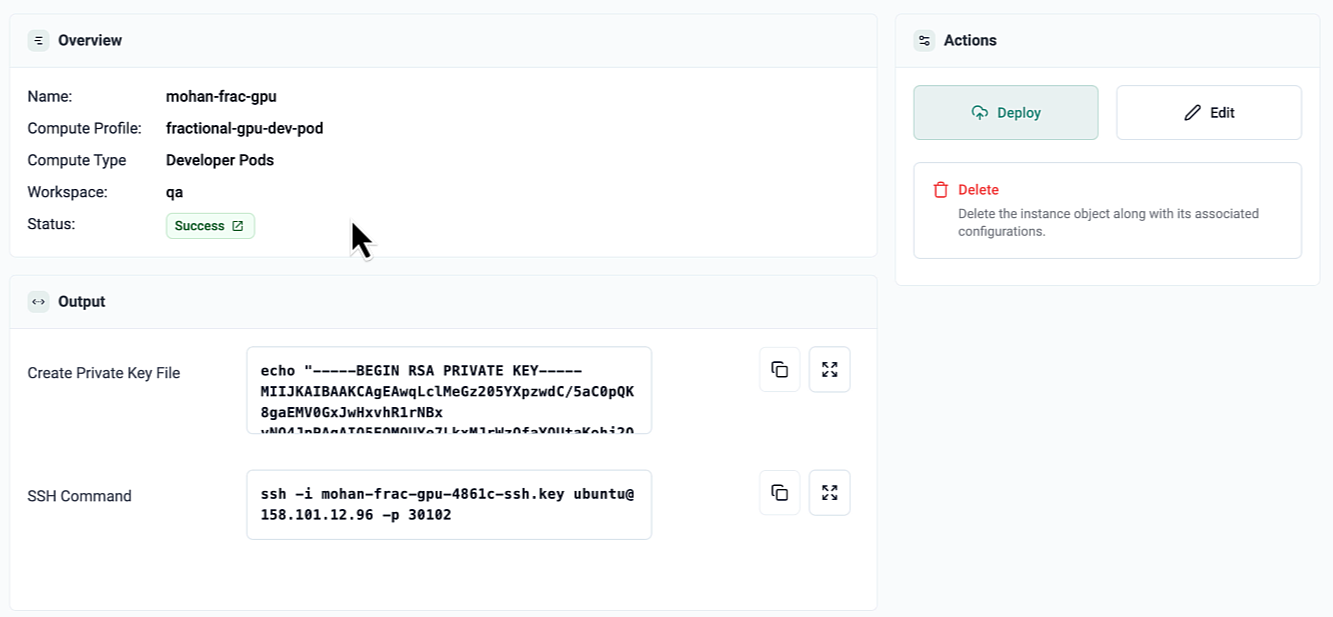Click the Overview panel header icon
This screenshot has width=1333, height=617.
point(38,40)
